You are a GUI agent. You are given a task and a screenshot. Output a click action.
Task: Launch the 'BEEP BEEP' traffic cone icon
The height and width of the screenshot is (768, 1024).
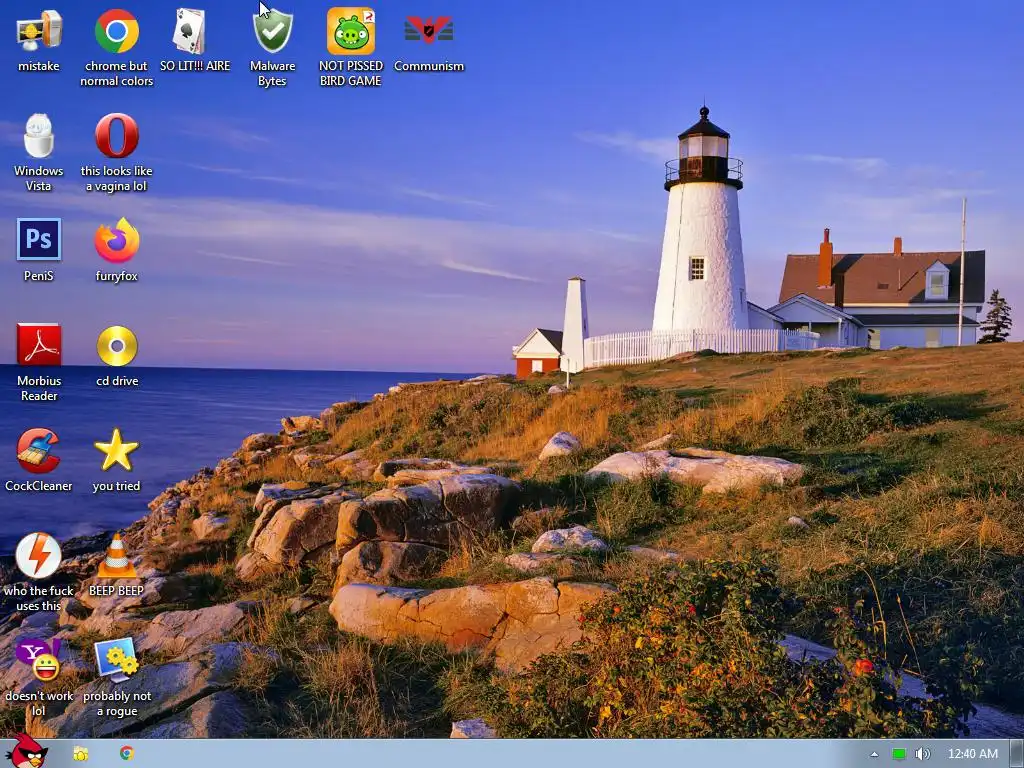(117, 556)
